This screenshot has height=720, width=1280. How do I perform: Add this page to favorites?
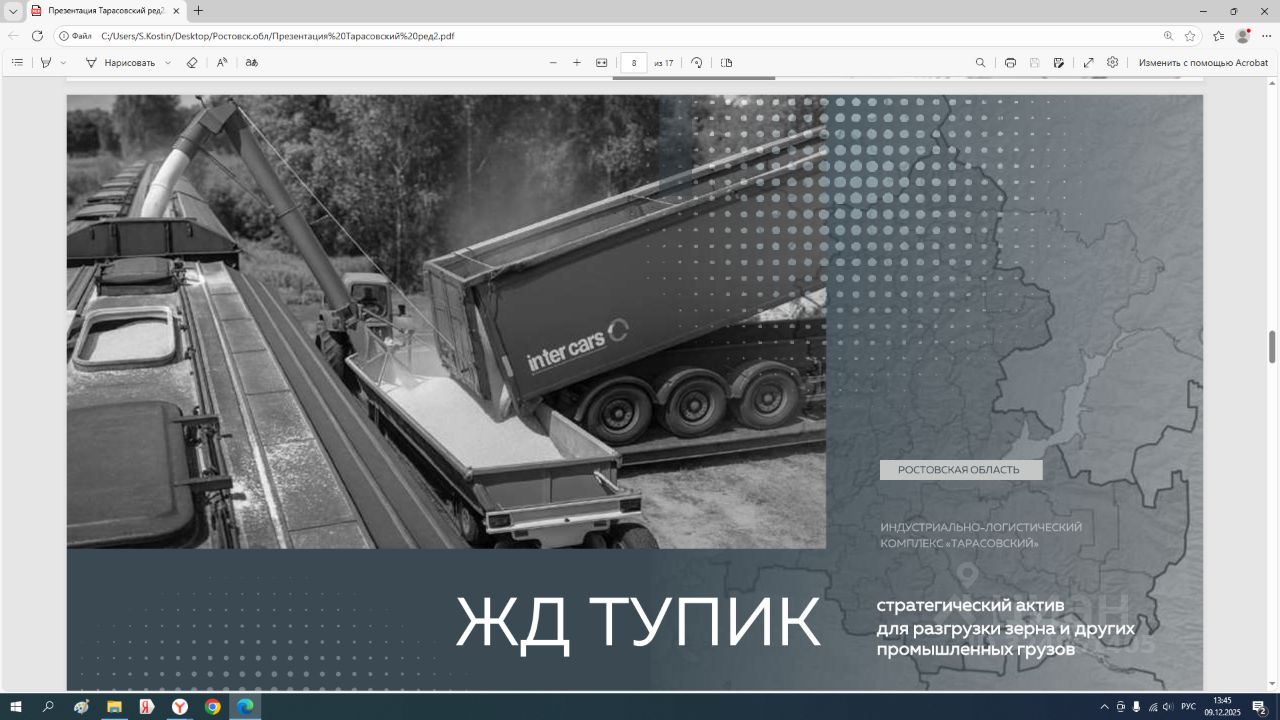1190,36
